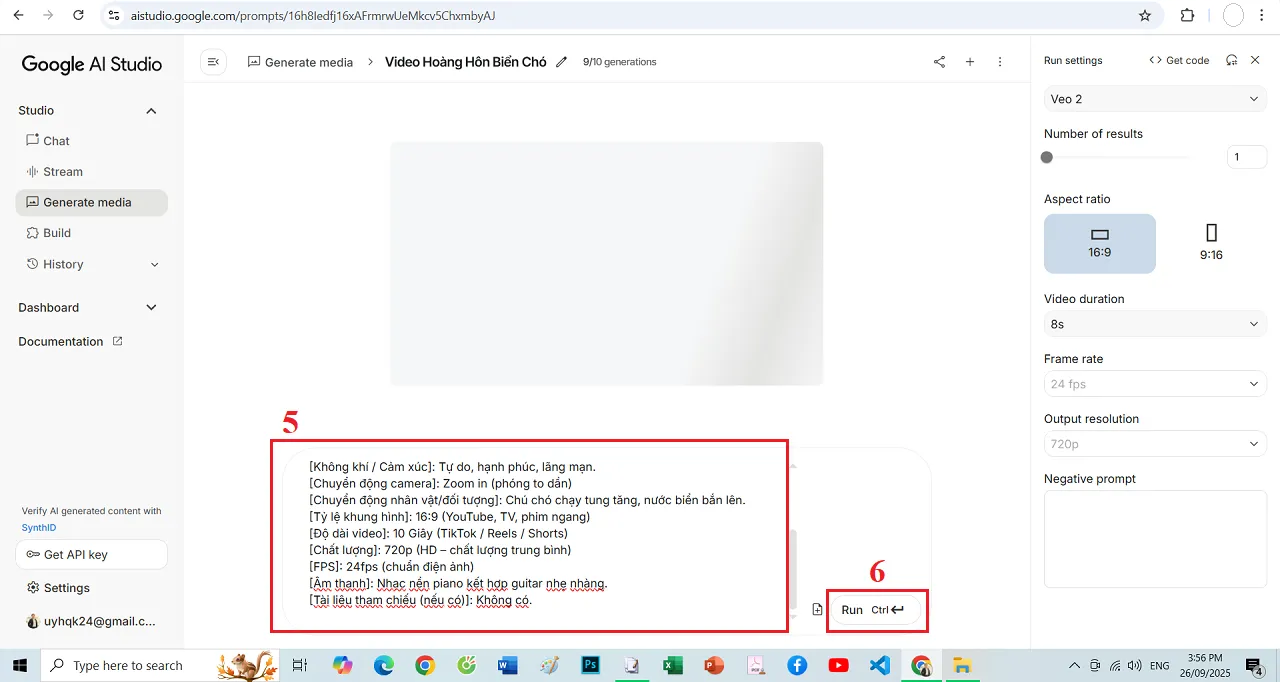Select the 16:9 aspect ratio
Viewport: 1280px width, 682px height.
click(1100, 243)
